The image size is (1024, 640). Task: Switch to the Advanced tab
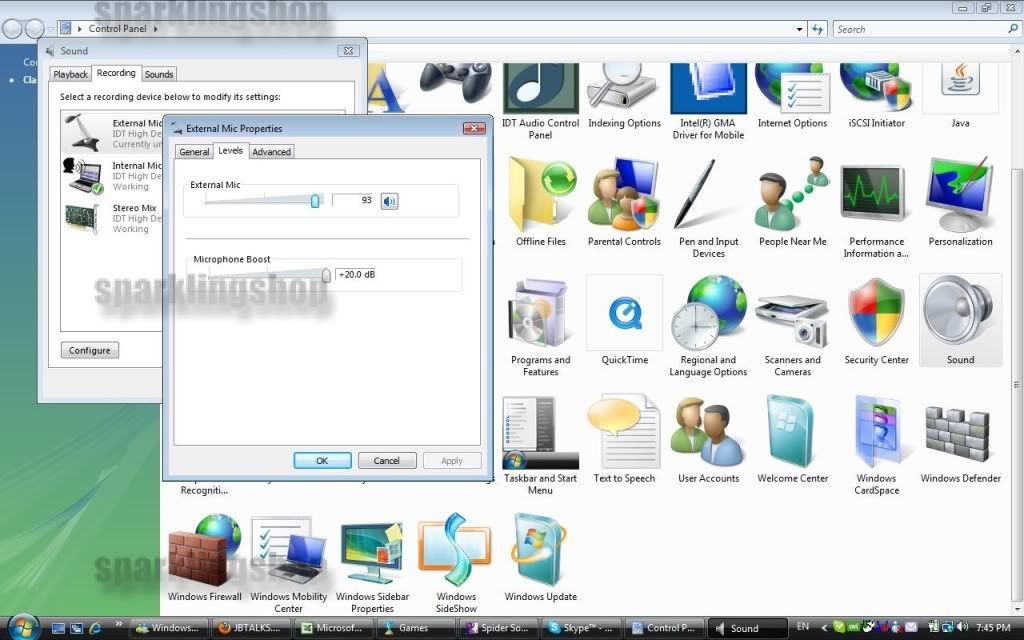coord(271,152)
